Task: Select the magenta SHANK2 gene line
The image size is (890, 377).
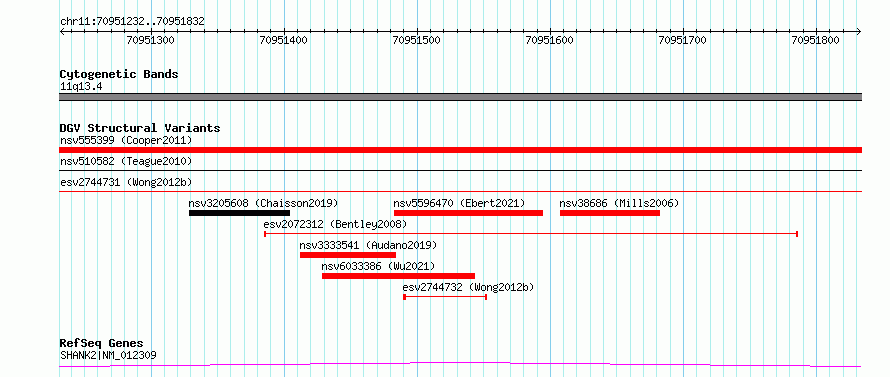Action: [460, 365]
